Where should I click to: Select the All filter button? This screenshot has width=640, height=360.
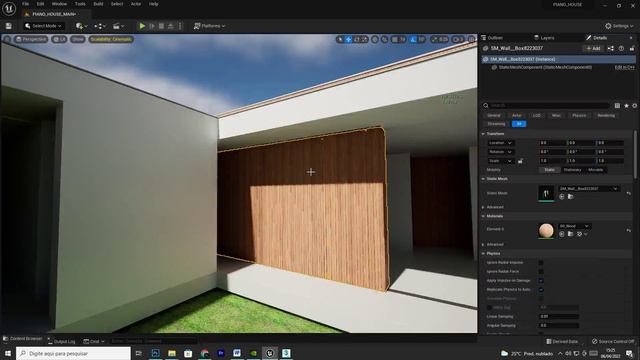(x=519, y=124)
